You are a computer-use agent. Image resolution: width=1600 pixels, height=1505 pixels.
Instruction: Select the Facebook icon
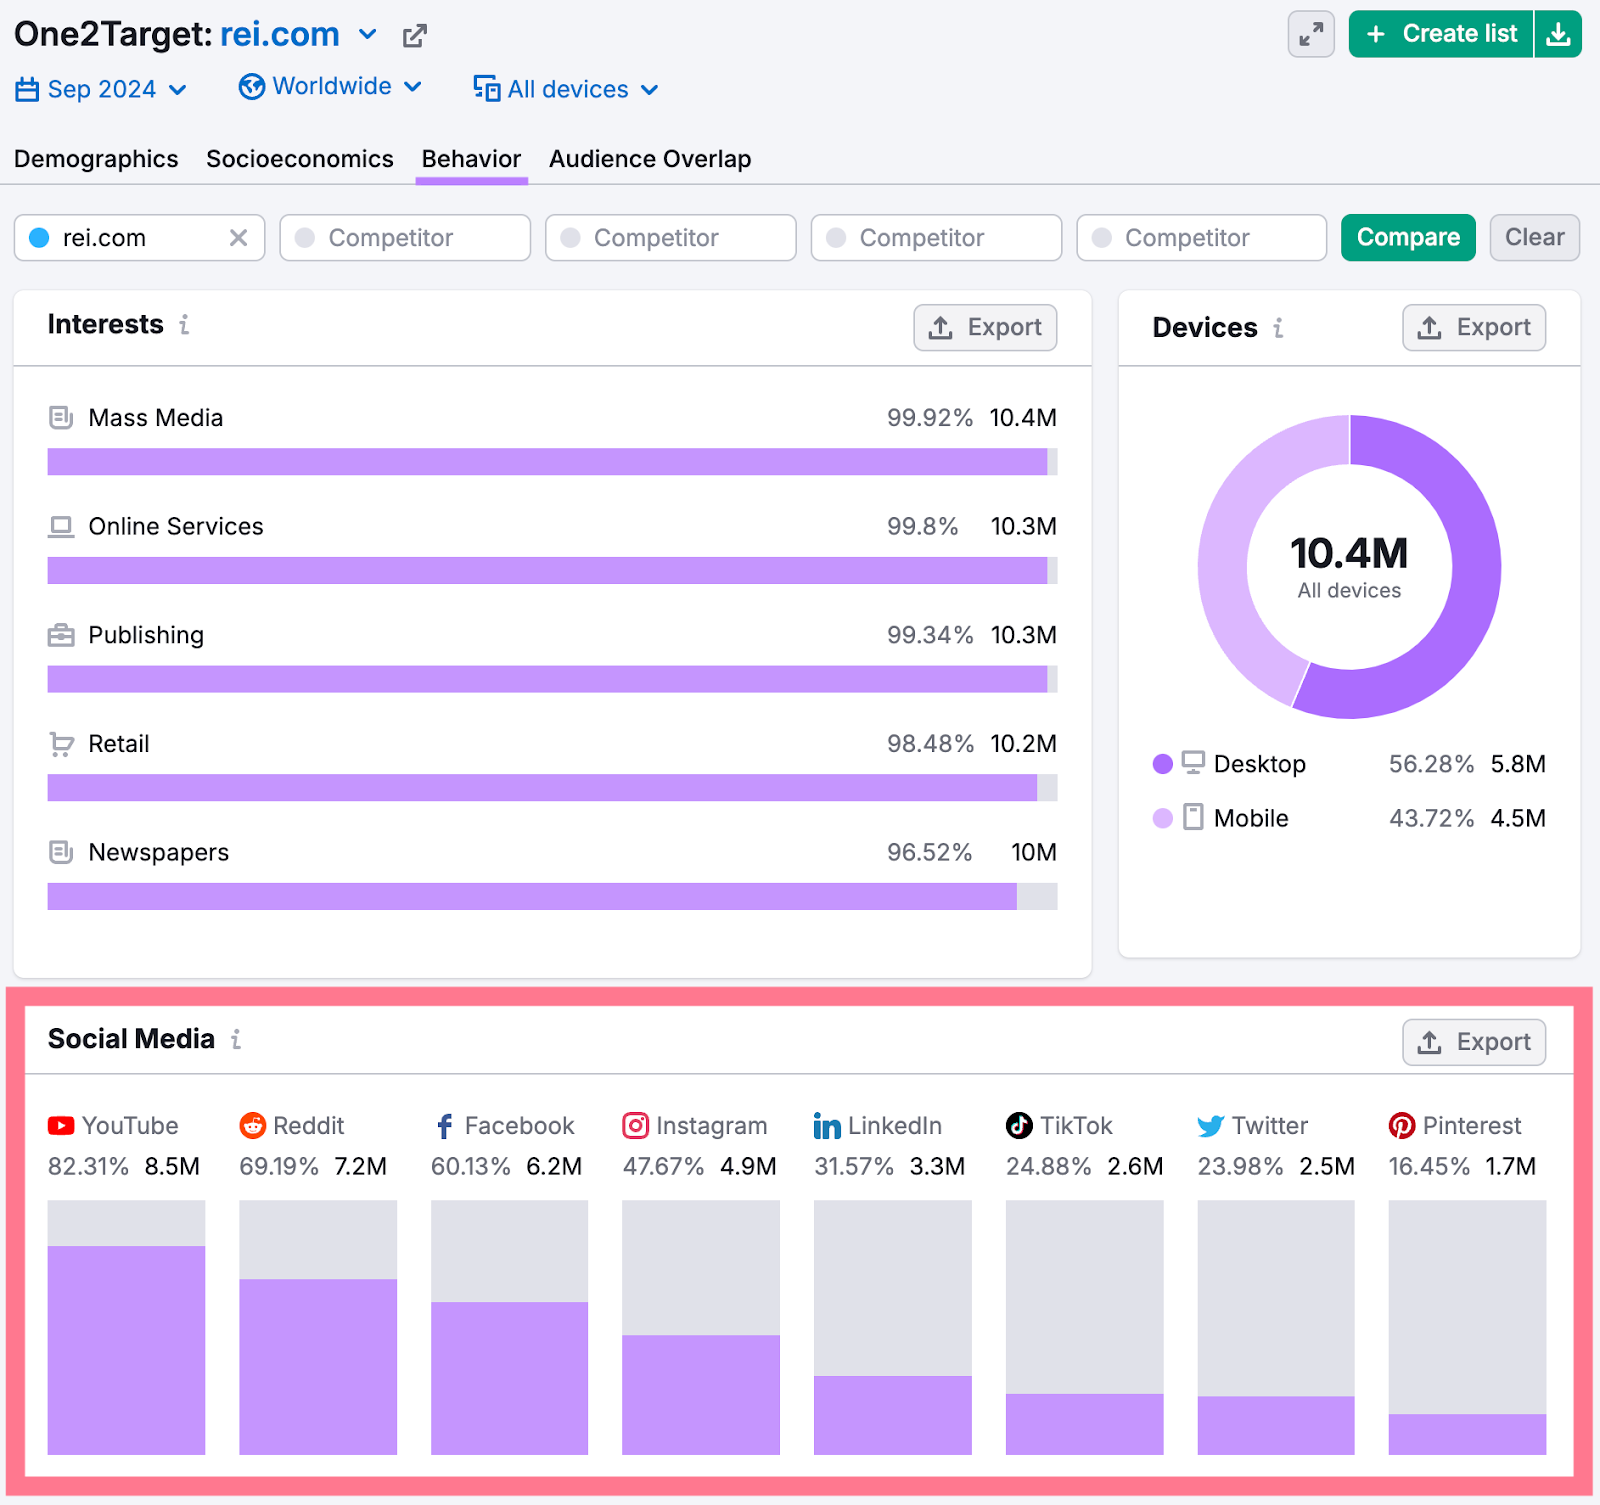[x=443, y=1125]
